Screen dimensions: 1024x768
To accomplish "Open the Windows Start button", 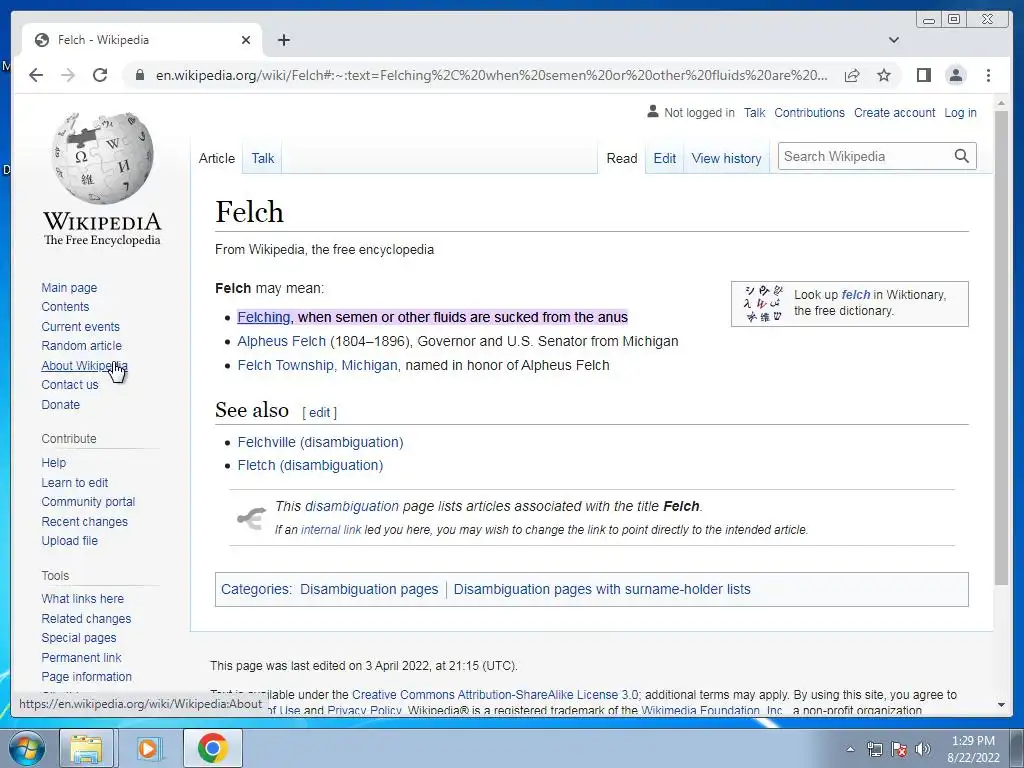I will pos(26,748).
